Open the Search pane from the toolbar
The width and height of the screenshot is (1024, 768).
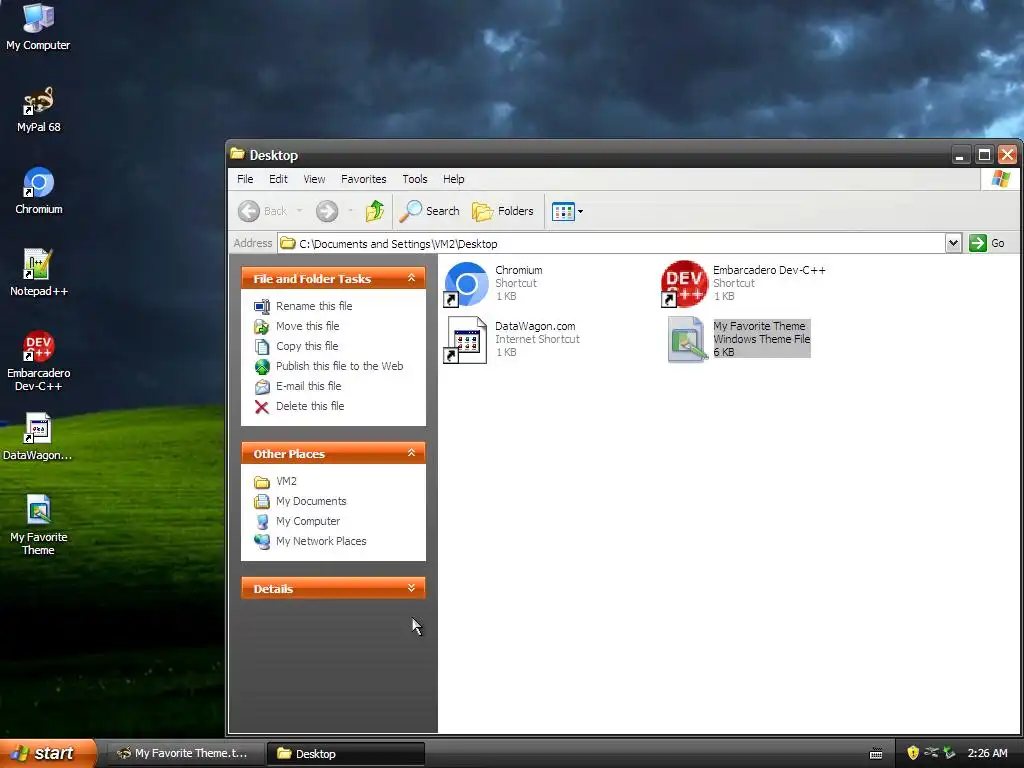430,211
